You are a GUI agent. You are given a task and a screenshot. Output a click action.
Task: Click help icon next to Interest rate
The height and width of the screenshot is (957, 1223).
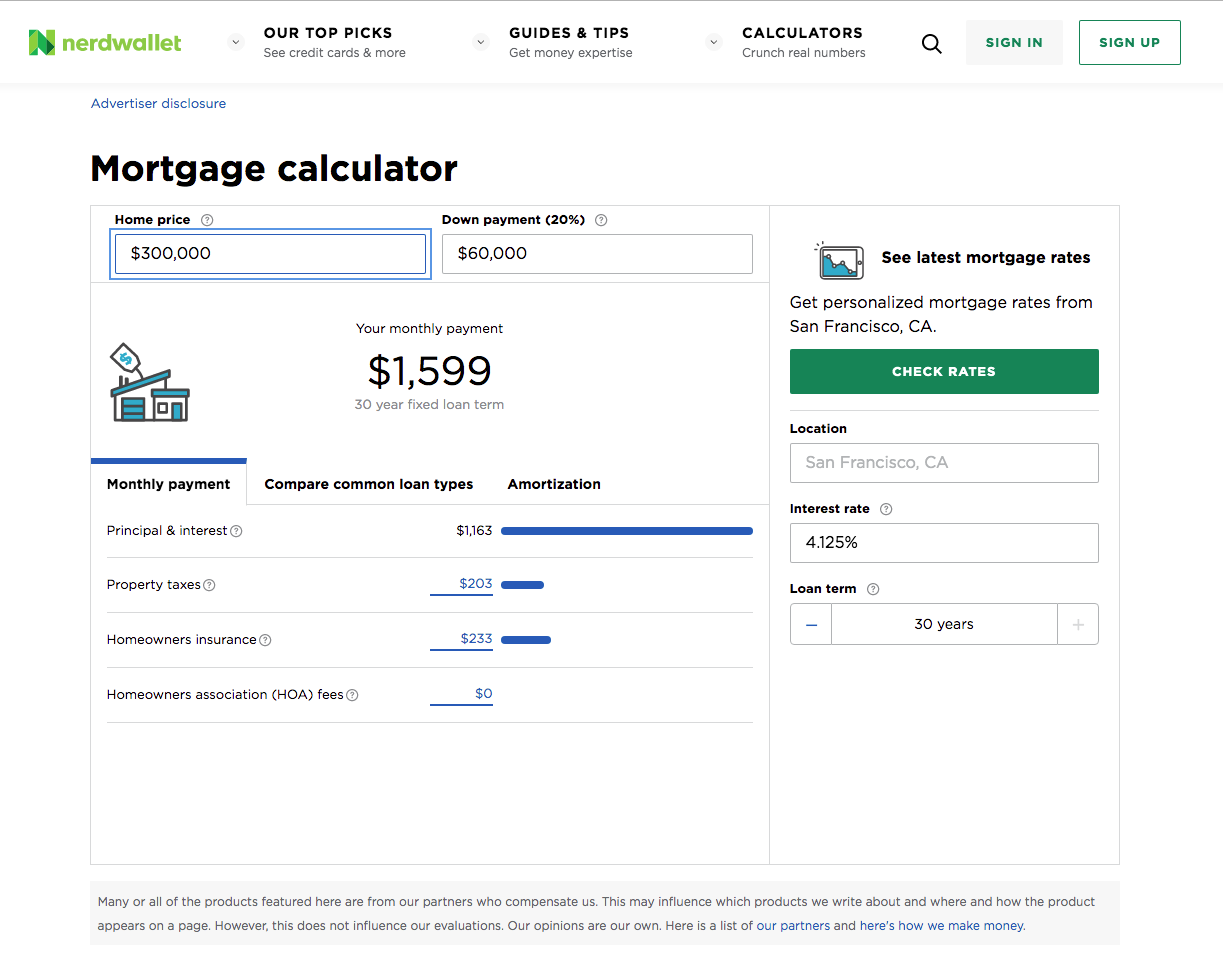click(886, 509)
